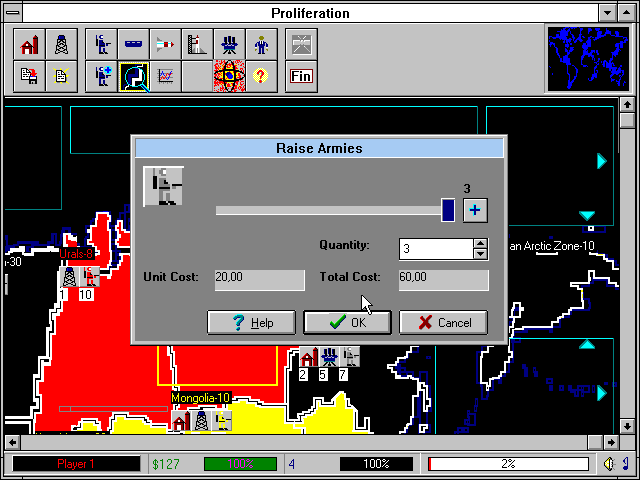Screen dimensions: 640x480
Task: Pick the suited diplomat figure icon
Action: coord(261,44)
